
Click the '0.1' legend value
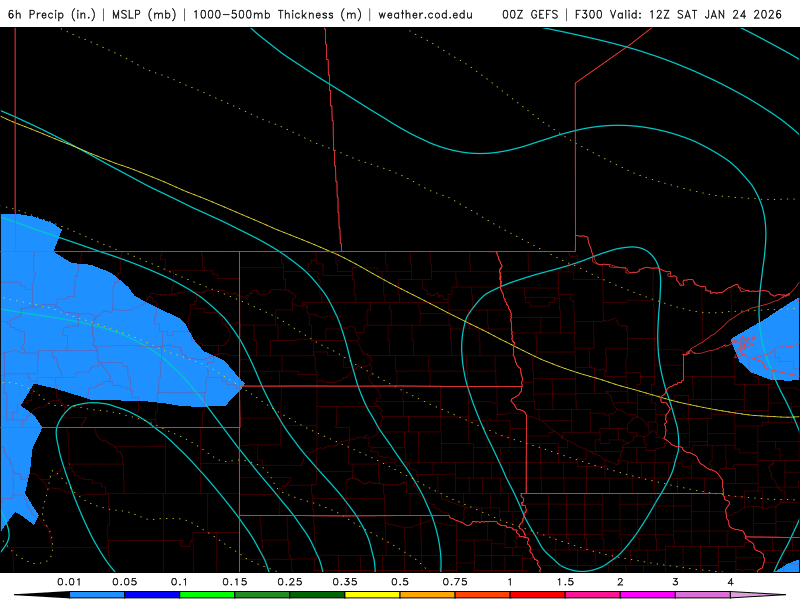pos(179,582)
